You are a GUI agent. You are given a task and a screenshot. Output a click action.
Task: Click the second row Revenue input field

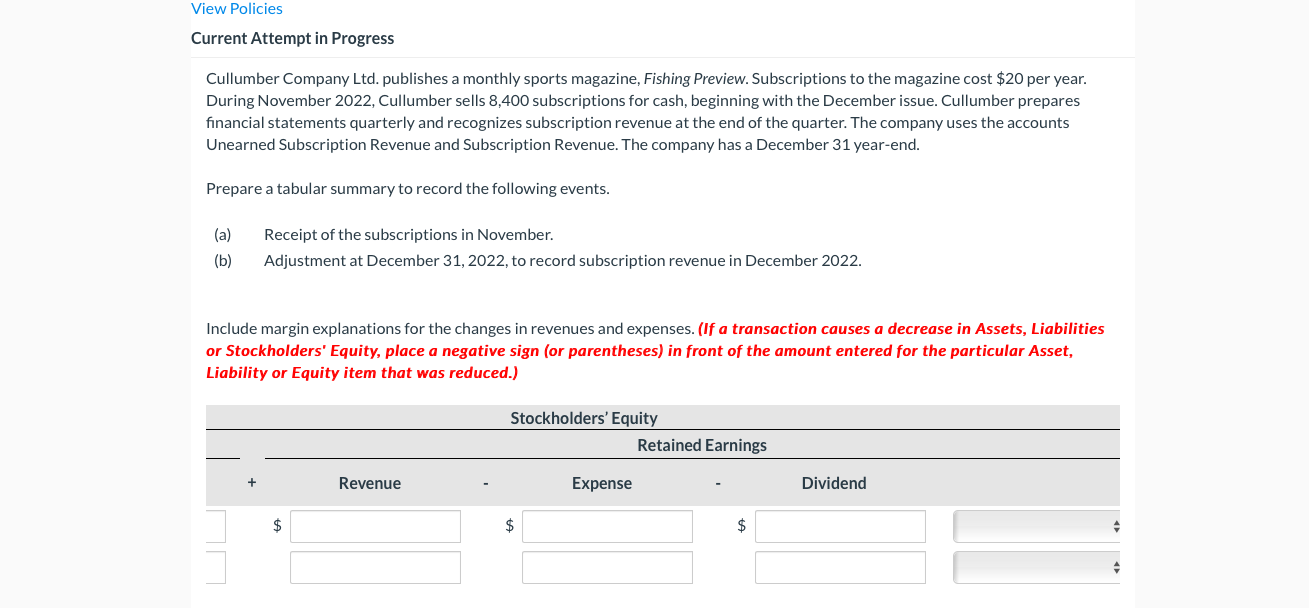(x=375, y=567)
